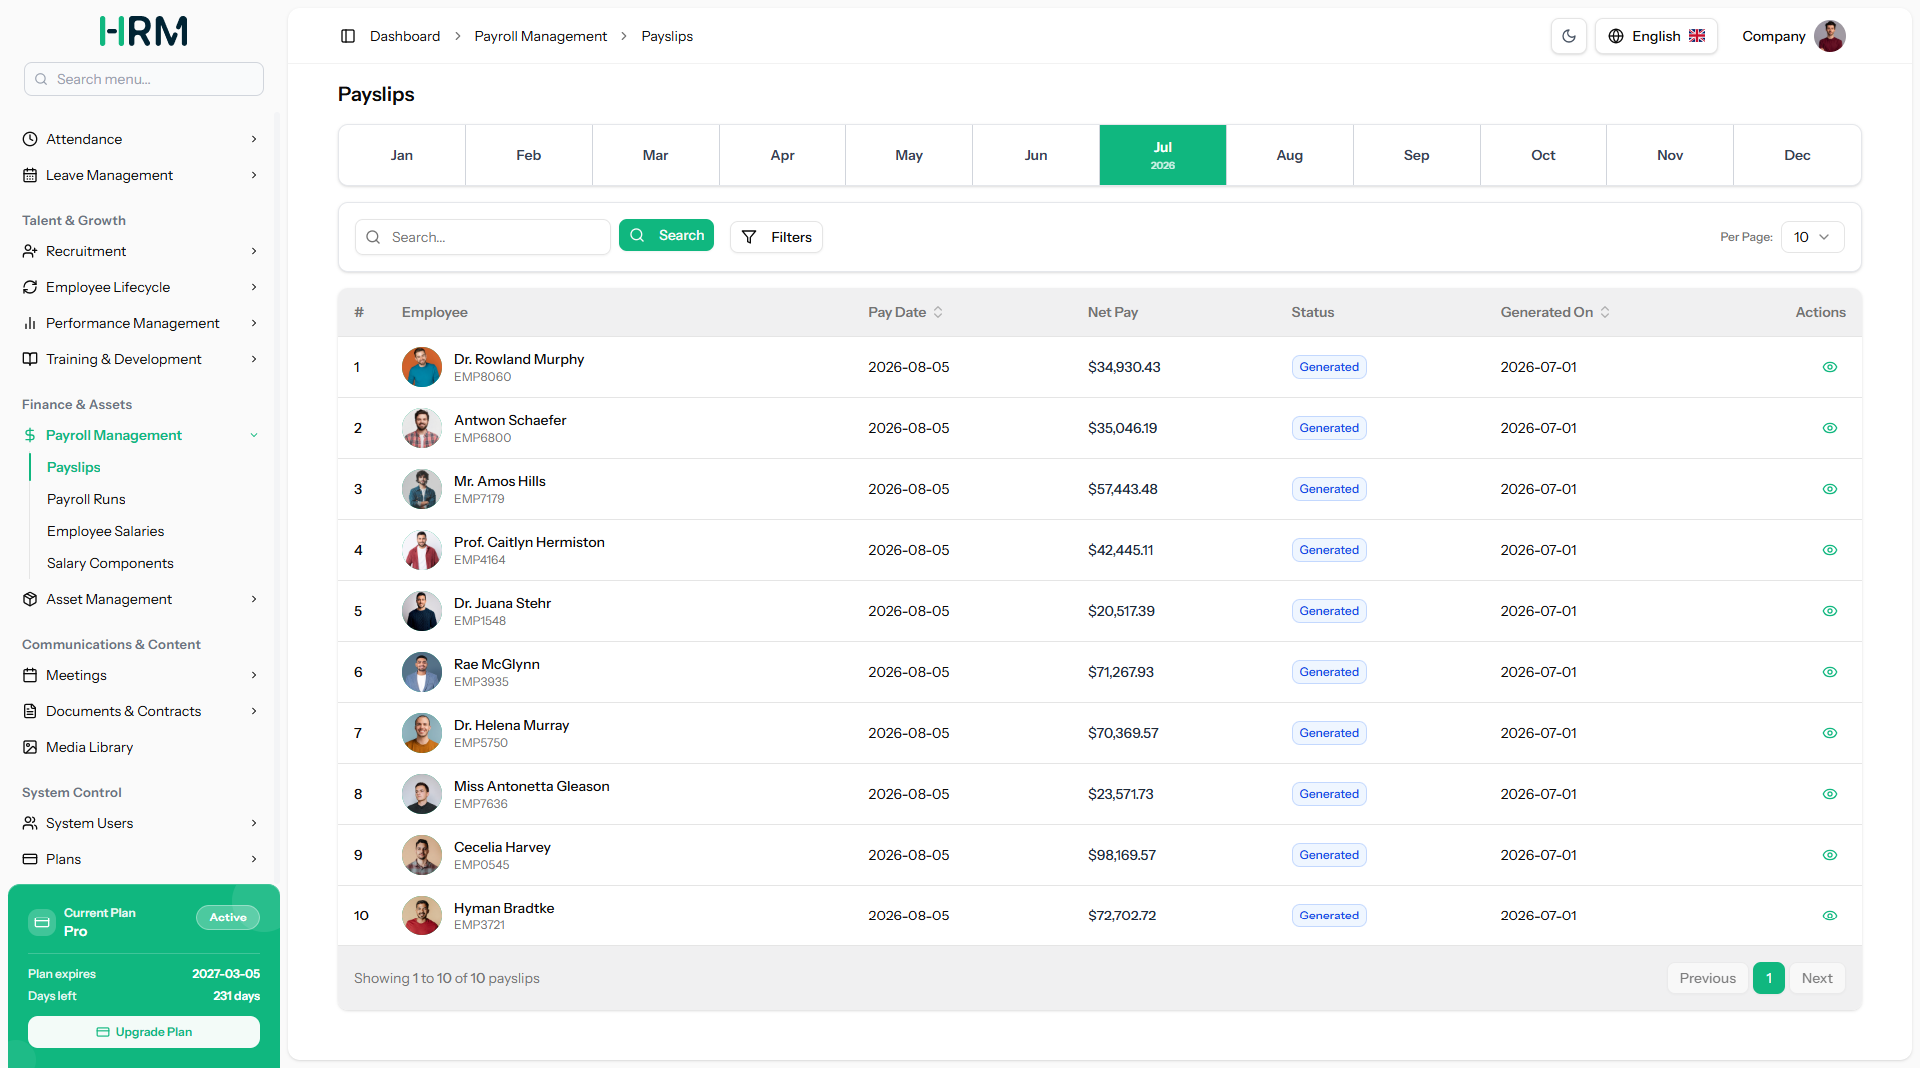The width and height of the screenshot is (1920, 1068).
Task: Switch to the Mar month tab
Action: 655,155
